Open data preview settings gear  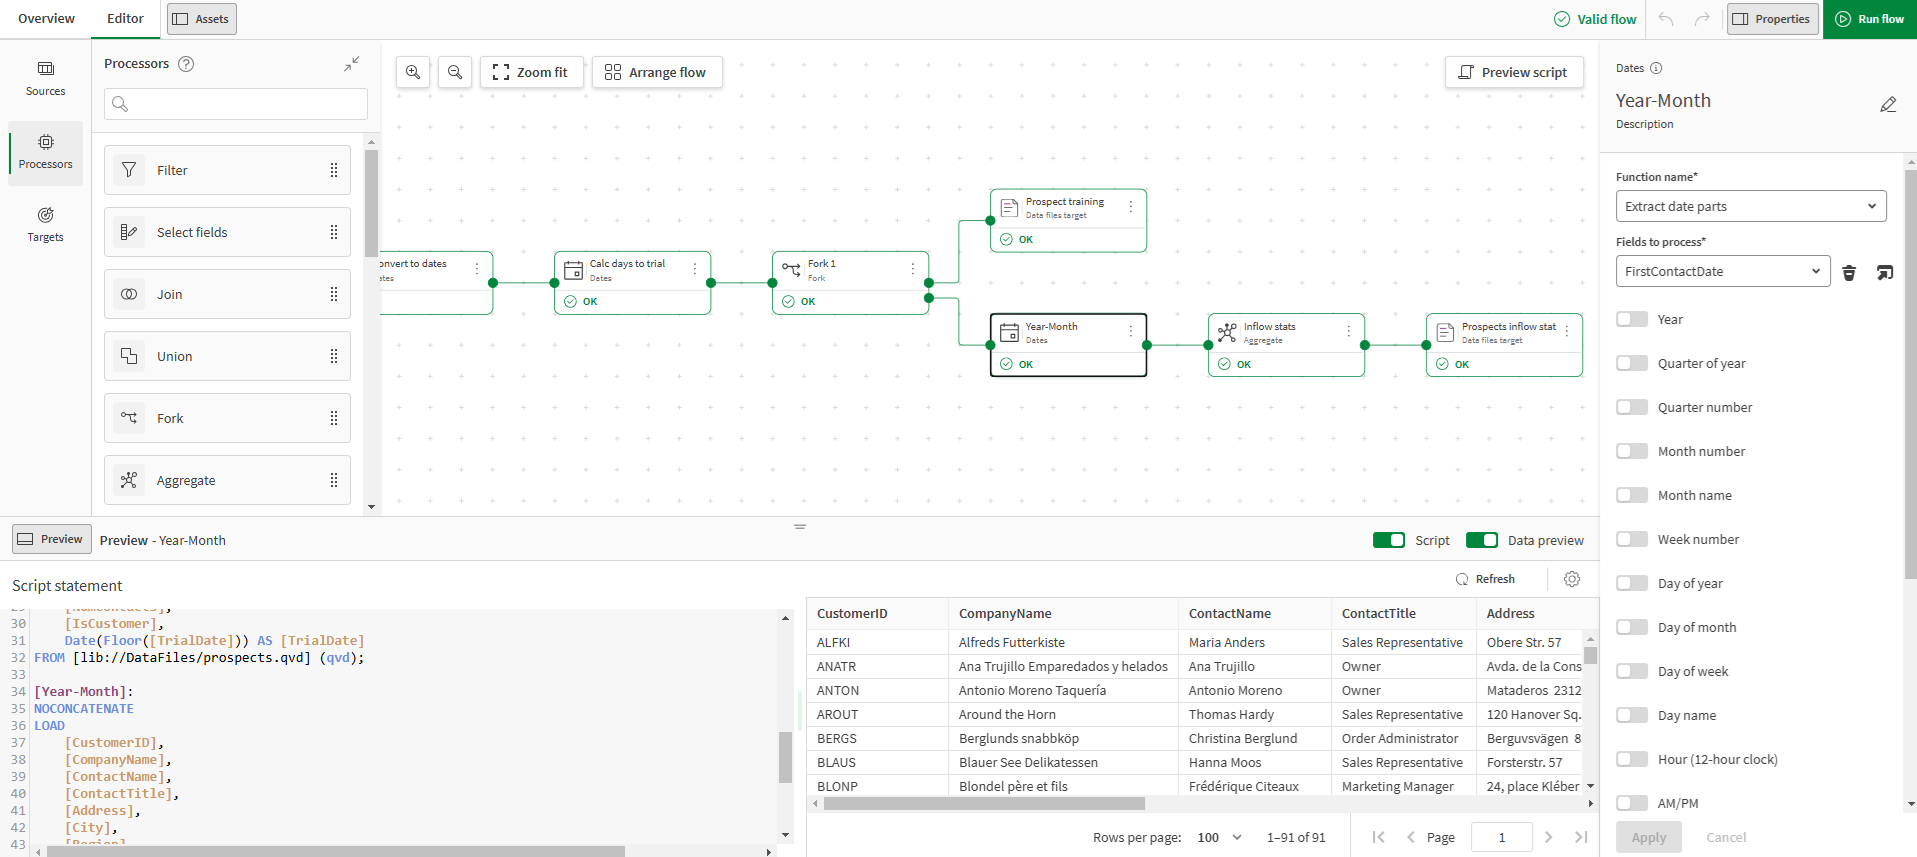click(1572, 579)
